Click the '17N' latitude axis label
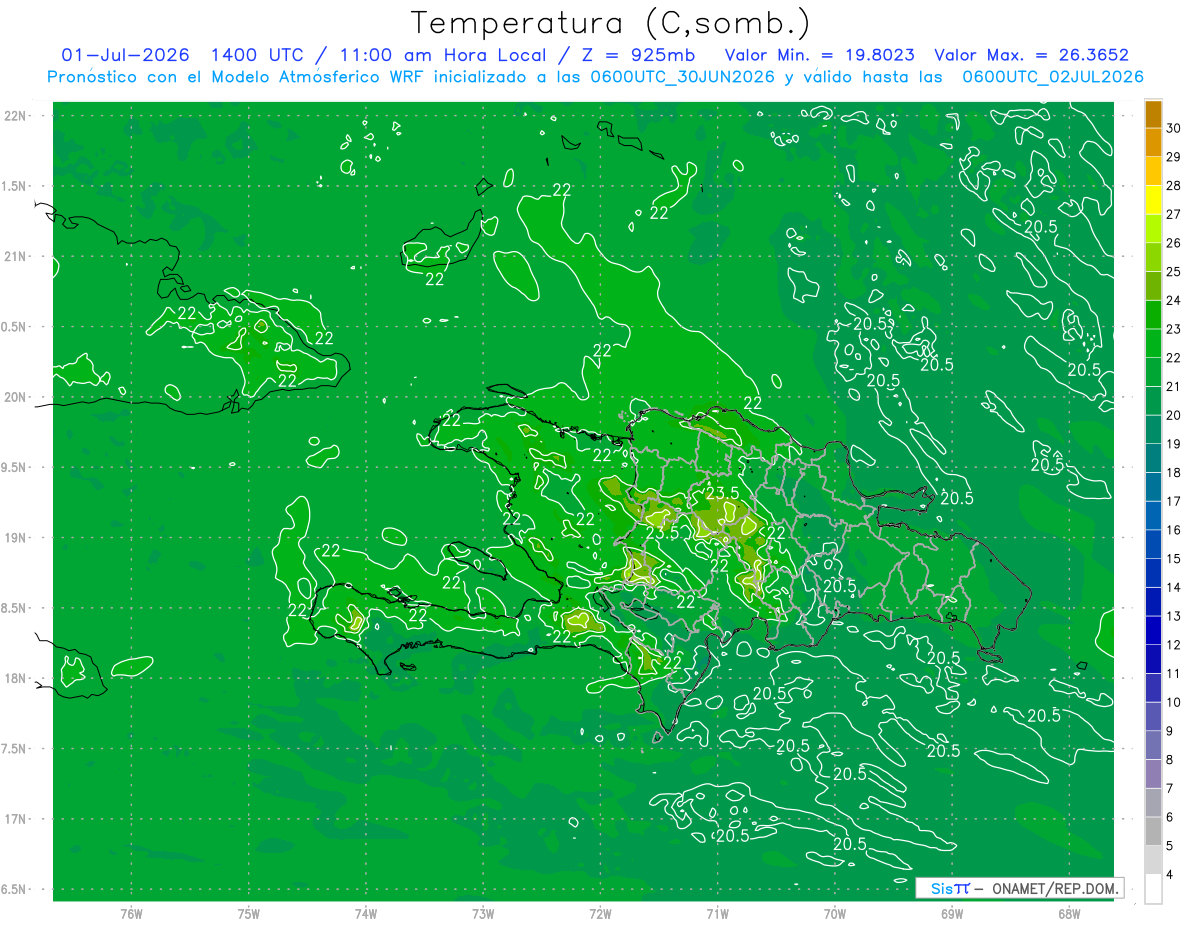This screenshot has height=927, width=1200. (16, 819)
